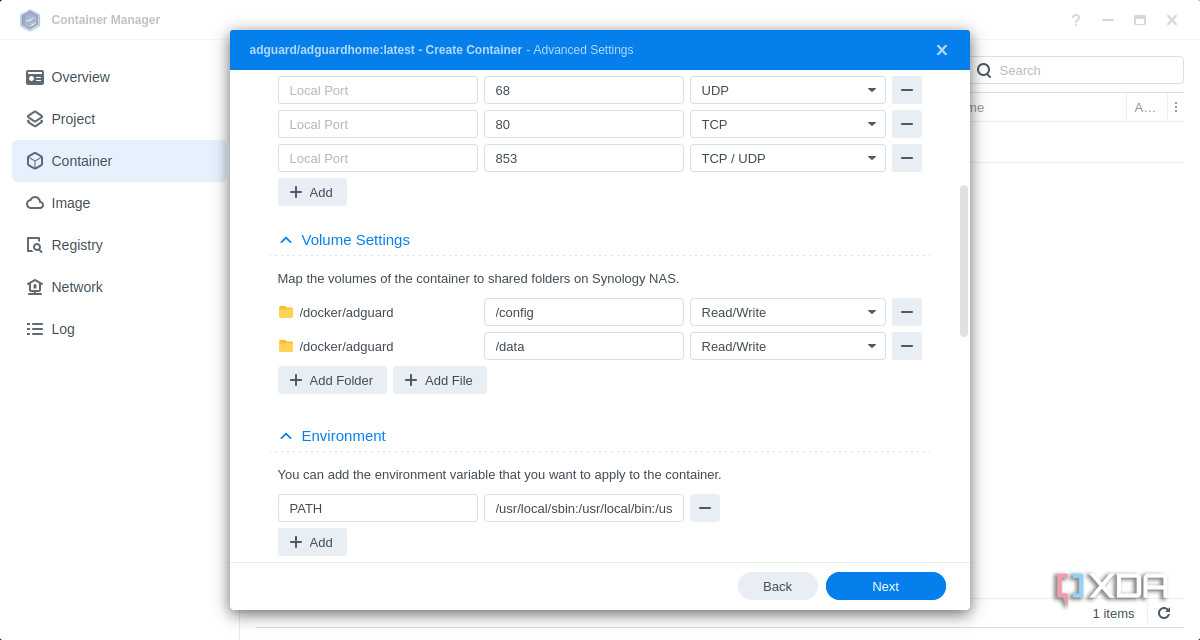Go Back to previous step
Screen dimensions: 1200x640
777,586
